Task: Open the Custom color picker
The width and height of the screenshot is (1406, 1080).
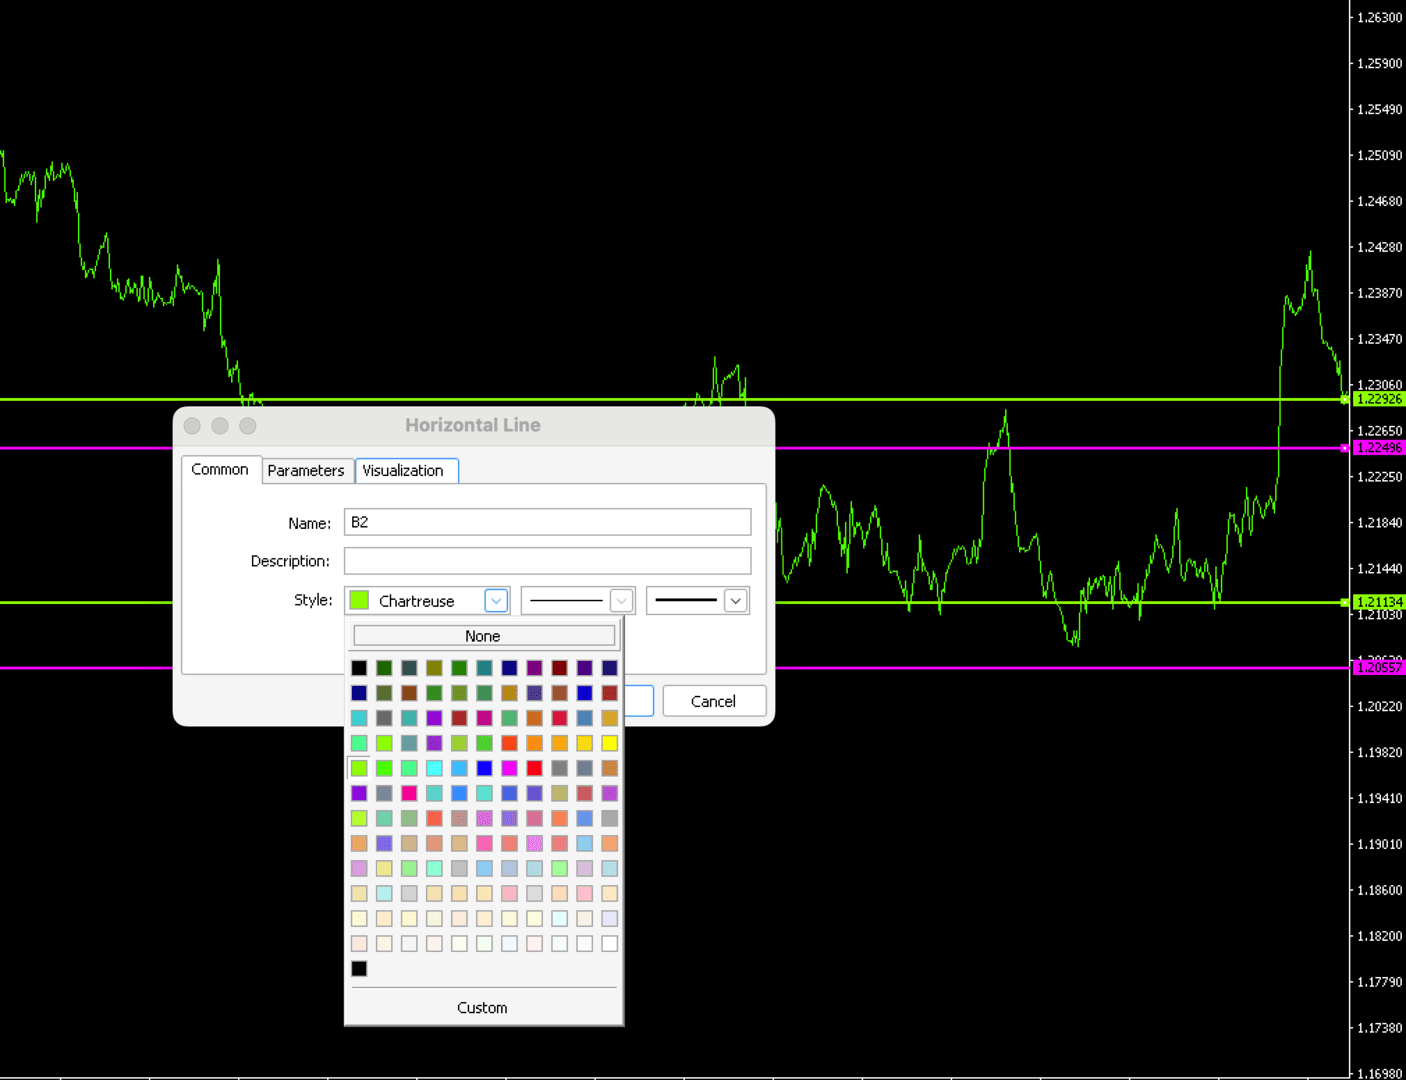Action: tap(483, 1008)
